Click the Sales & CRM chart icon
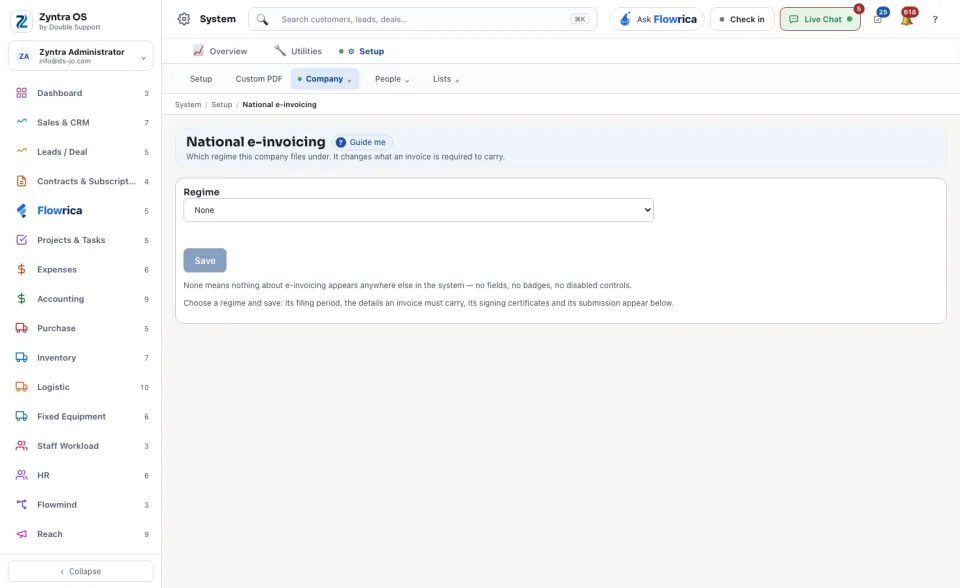This screenshot has width=960, height=588. 21,122
